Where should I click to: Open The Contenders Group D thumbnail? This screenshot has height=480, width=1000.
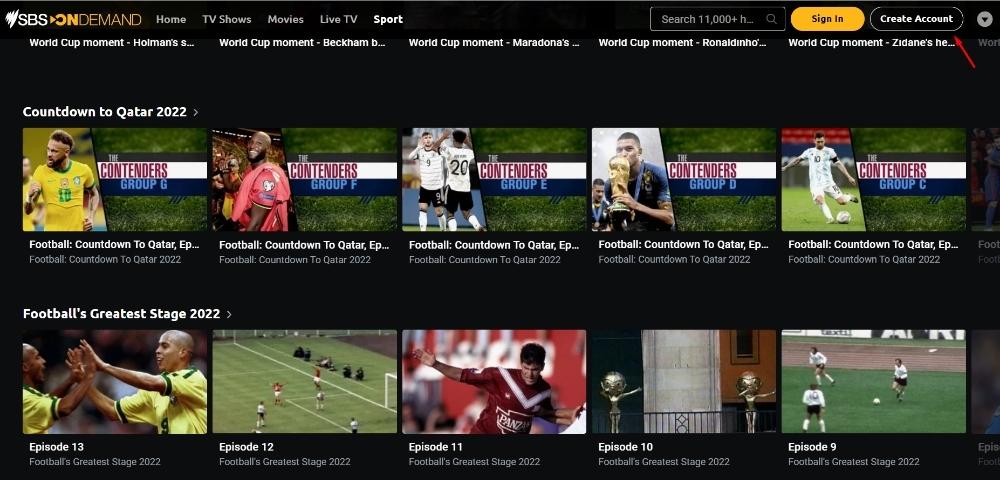(x=684, y=179)
